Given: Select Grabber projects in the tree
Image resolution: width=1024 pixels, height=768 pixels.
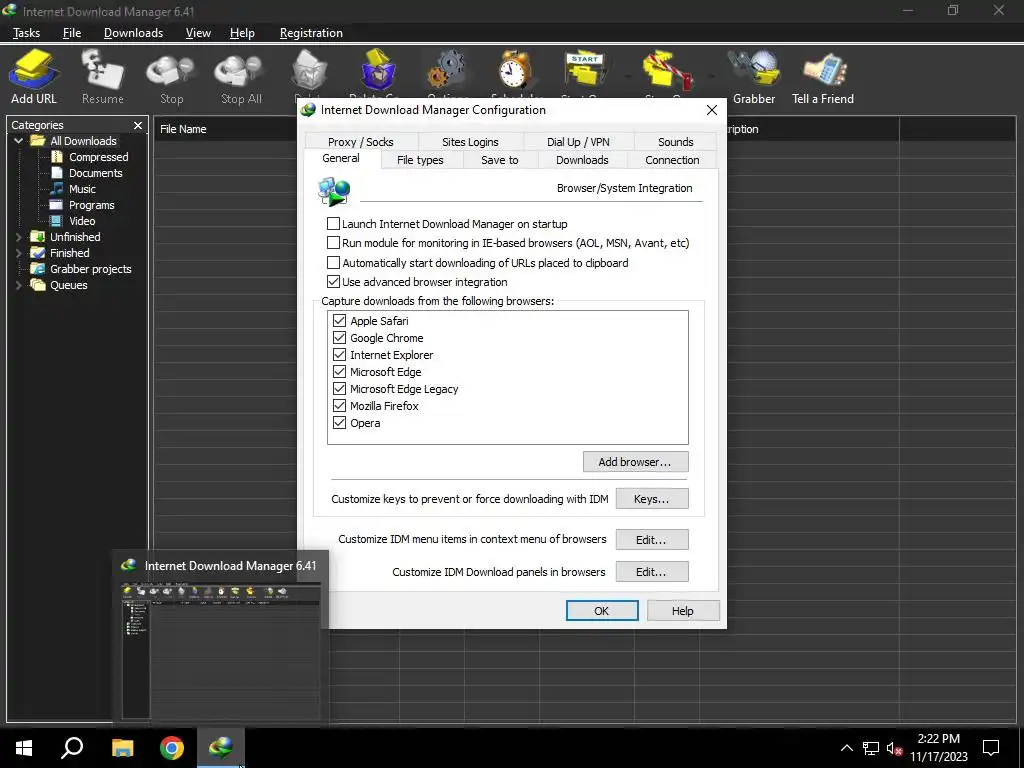Looking at the screenshot, I should (90, 269).
